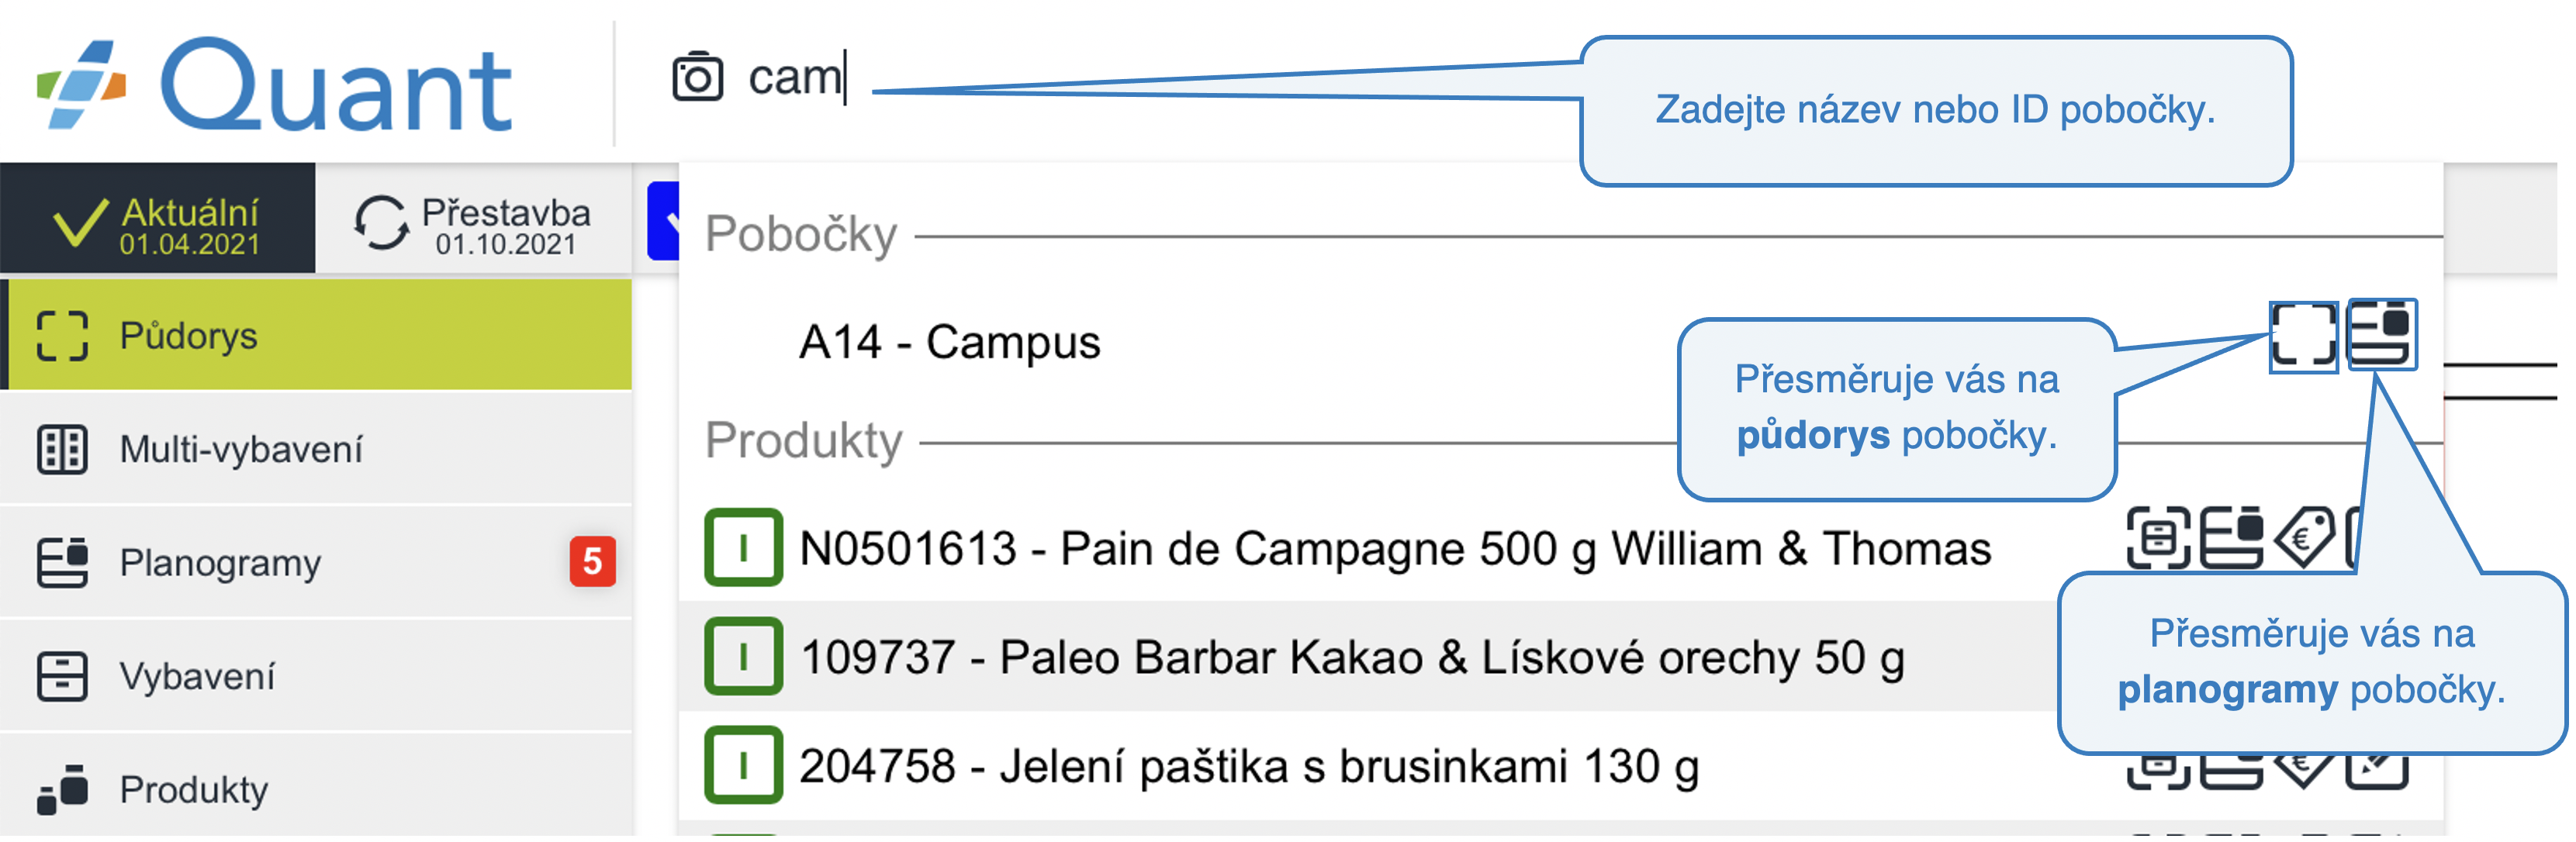The height and width of the screenshot is (842, 2576).
Task: Open equipment icon for Pain de Campagne product
Action: click(2157, 538)
